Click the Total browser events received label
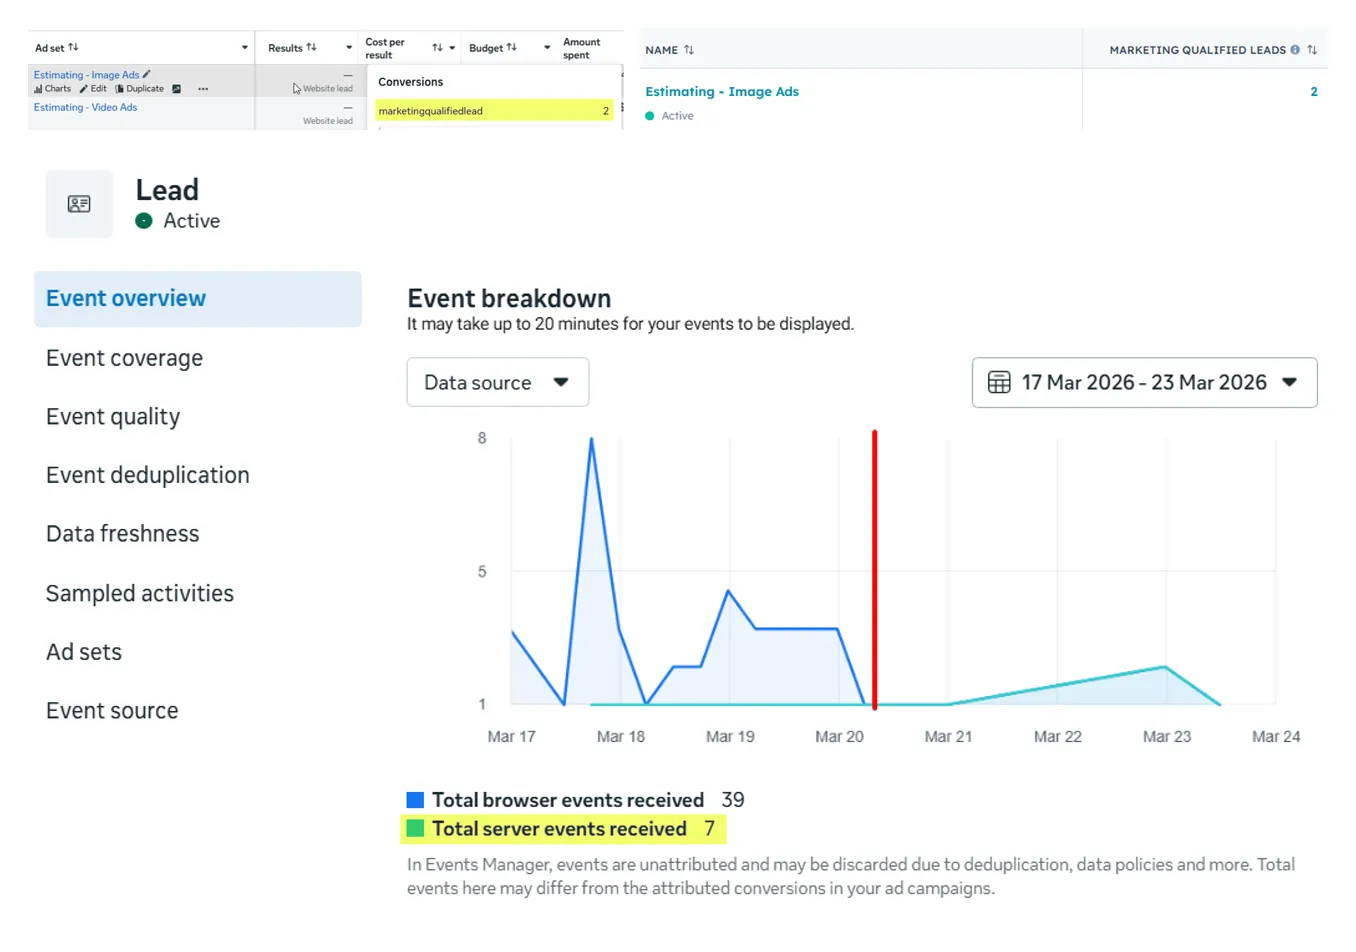 tap(568, 800)
